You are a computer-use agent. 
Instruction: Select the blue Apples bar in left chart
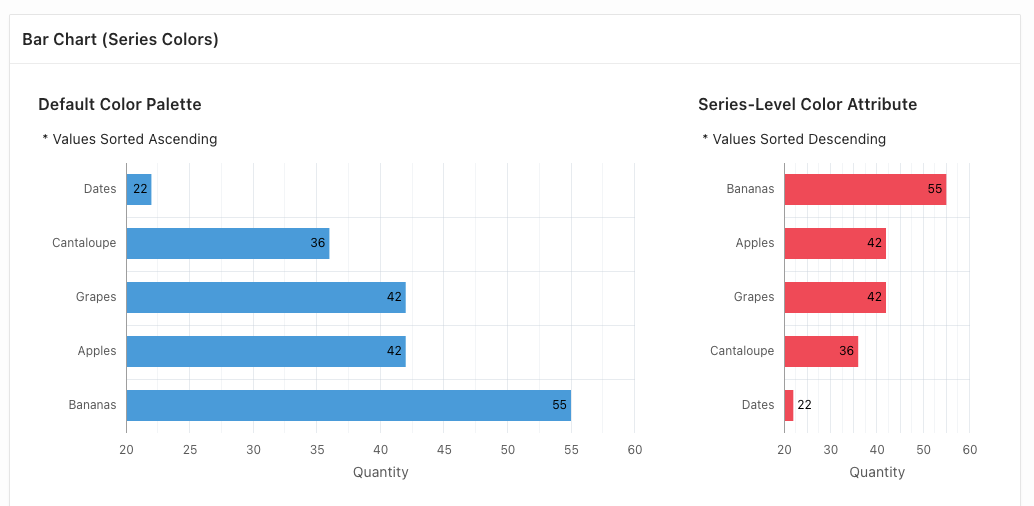(x=266, y=352)
